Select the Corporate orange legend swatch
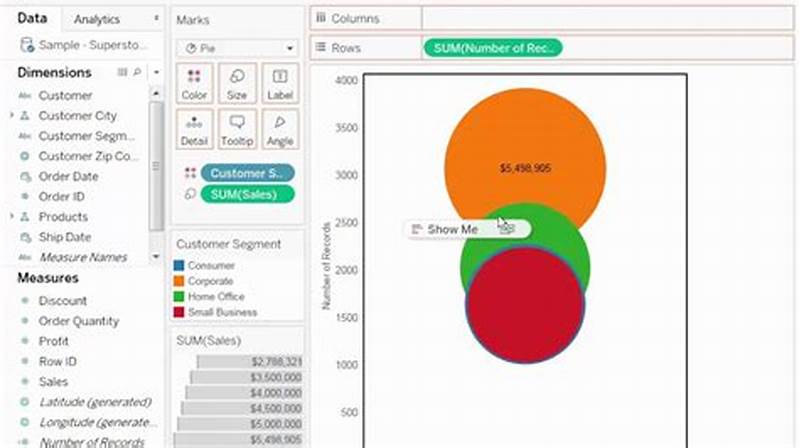The width and height of the screenshot is (800, 448). (179, 281)
